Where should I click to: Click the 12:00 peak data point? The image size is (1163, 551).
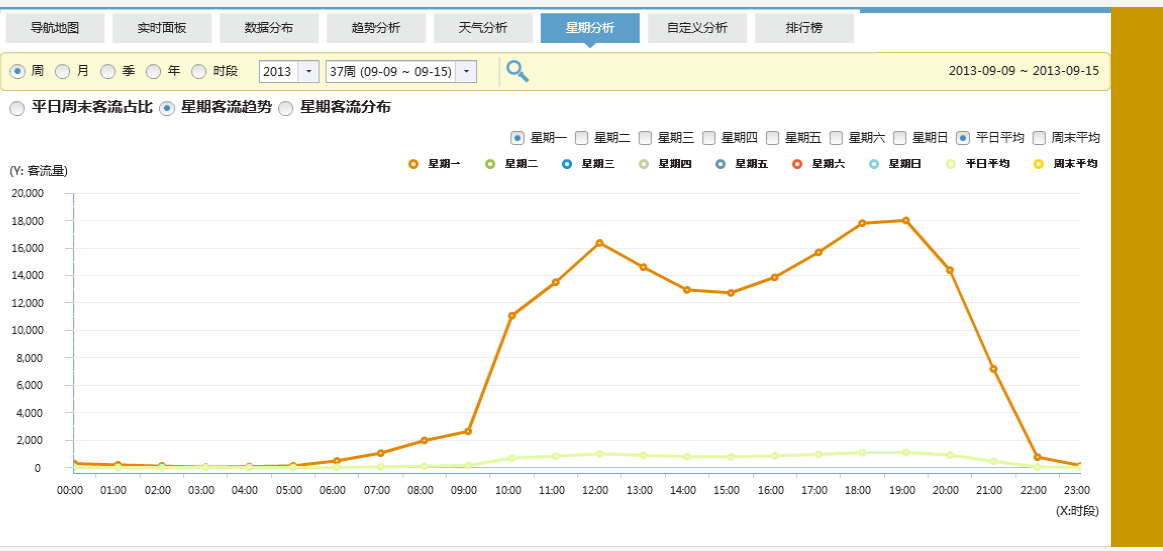[x=599, y=243]
